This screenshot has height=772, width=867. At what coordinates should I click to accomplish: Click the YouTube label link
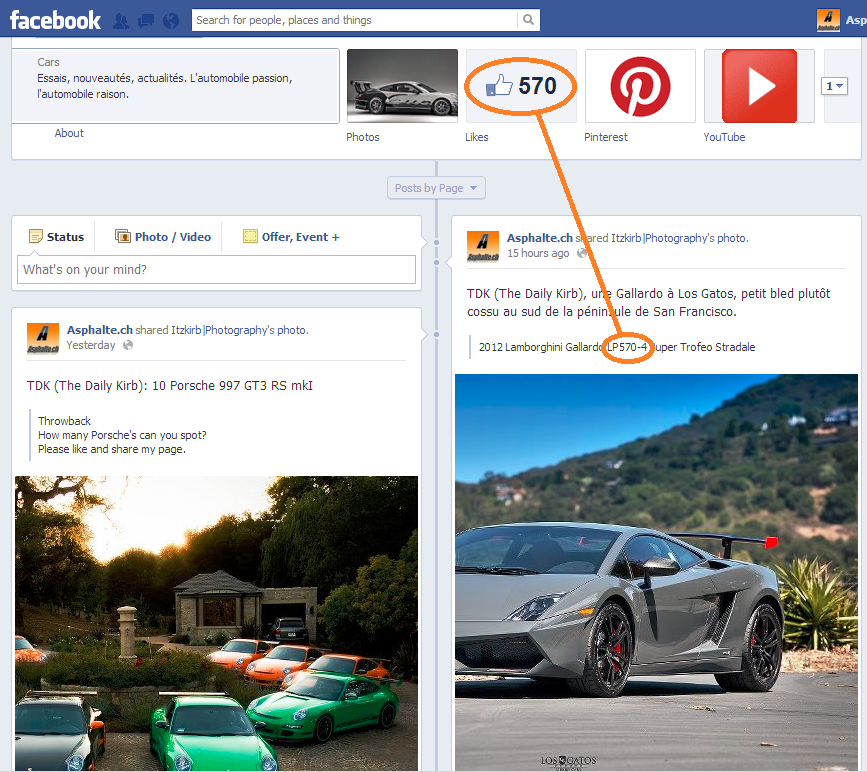(x=724, y=137)
